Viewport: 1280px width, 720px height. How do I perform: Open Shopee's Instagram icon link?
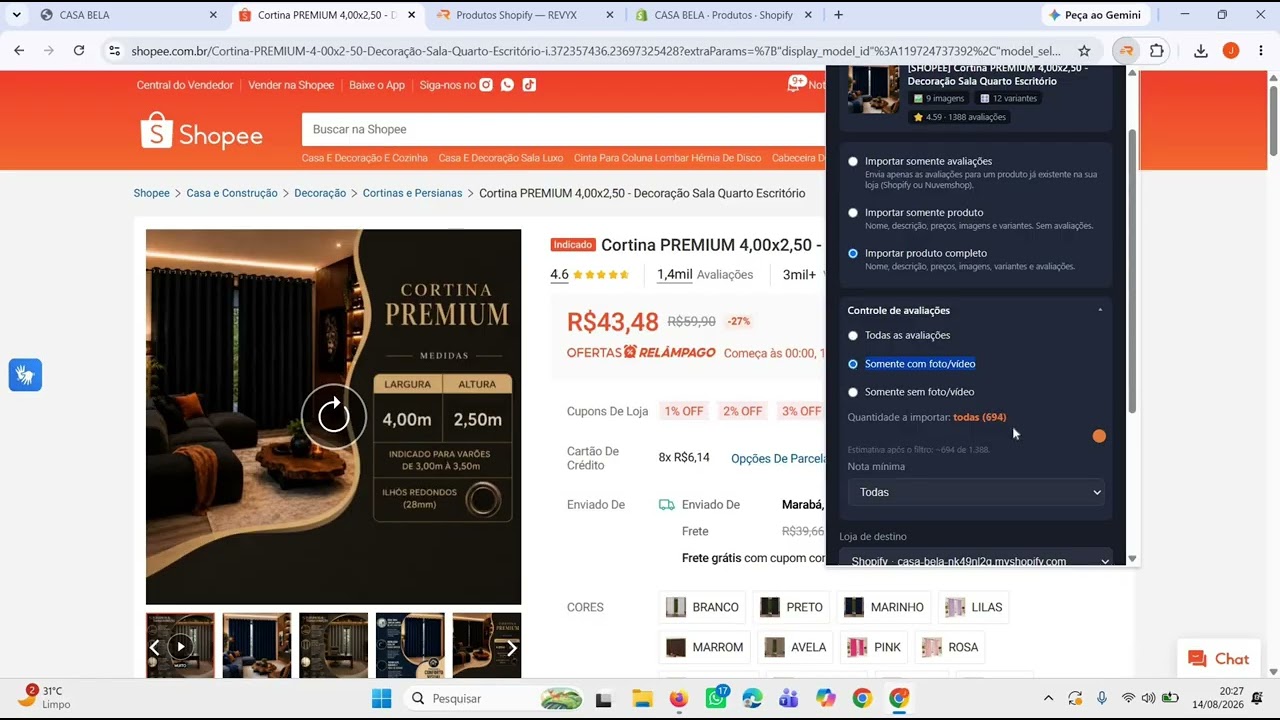click(x=486, y=85)
